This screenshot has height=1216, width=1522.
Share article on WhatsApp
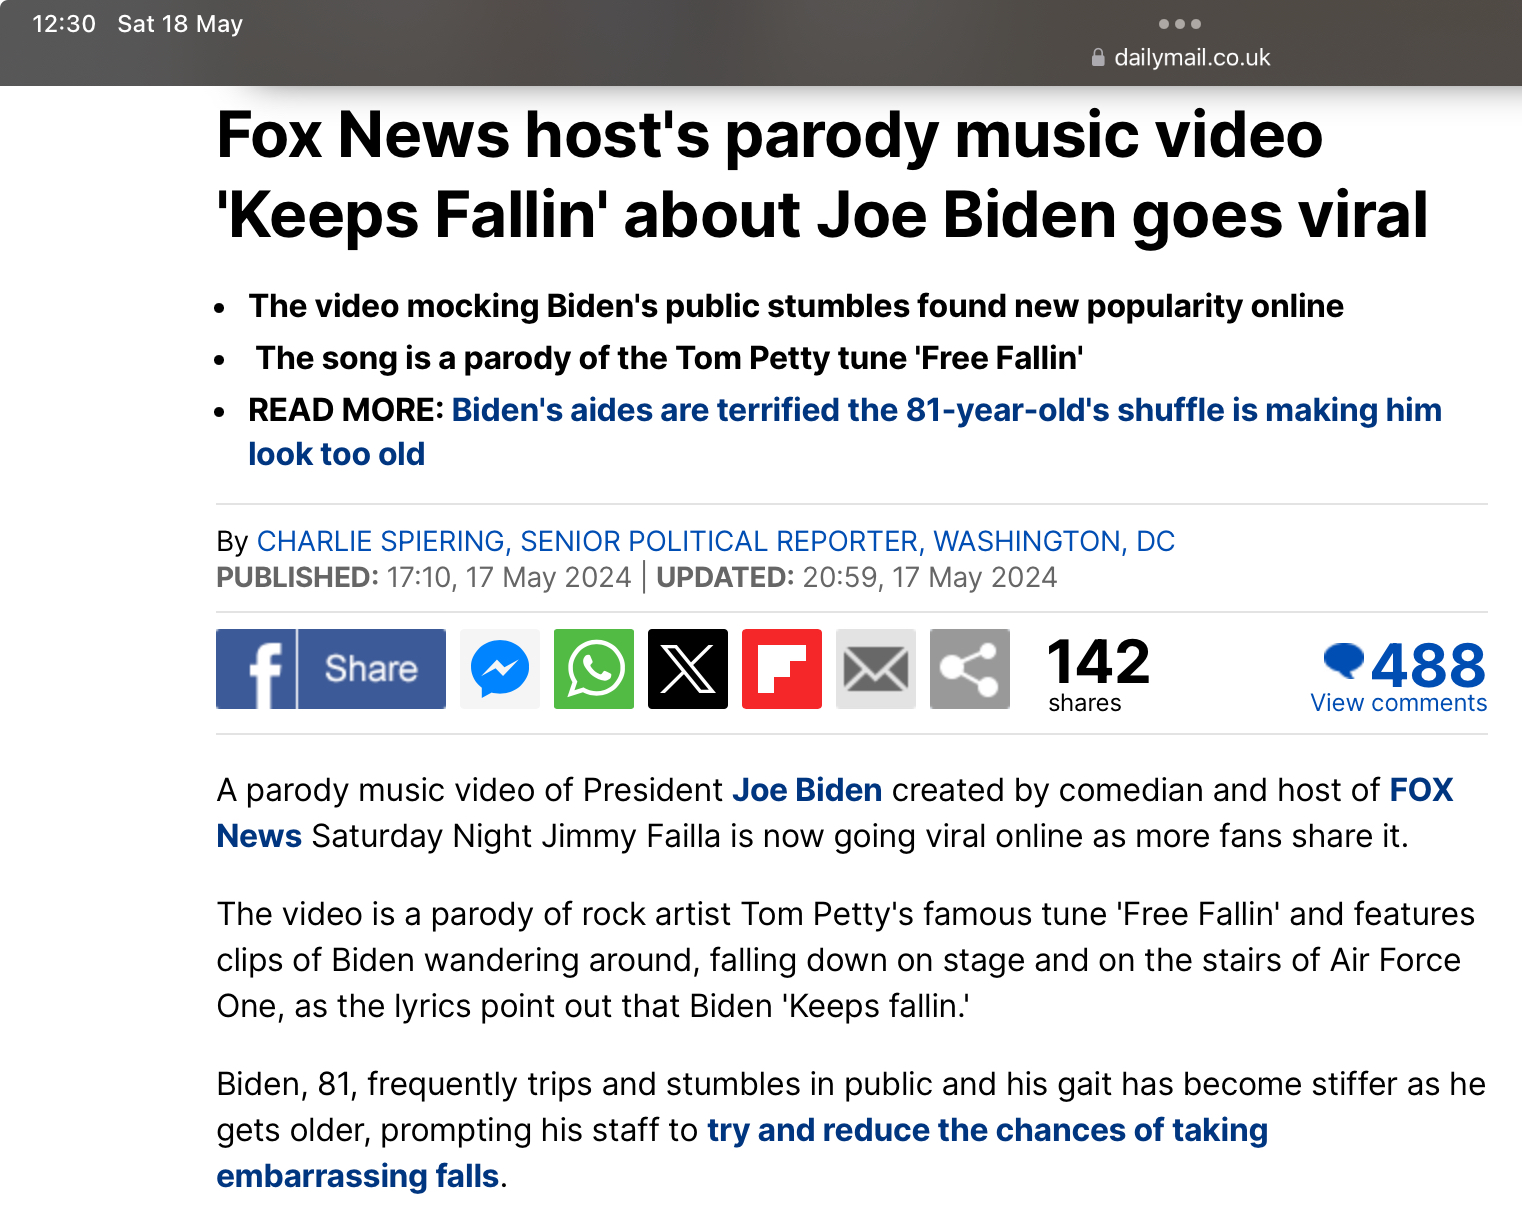click(594, 669)
